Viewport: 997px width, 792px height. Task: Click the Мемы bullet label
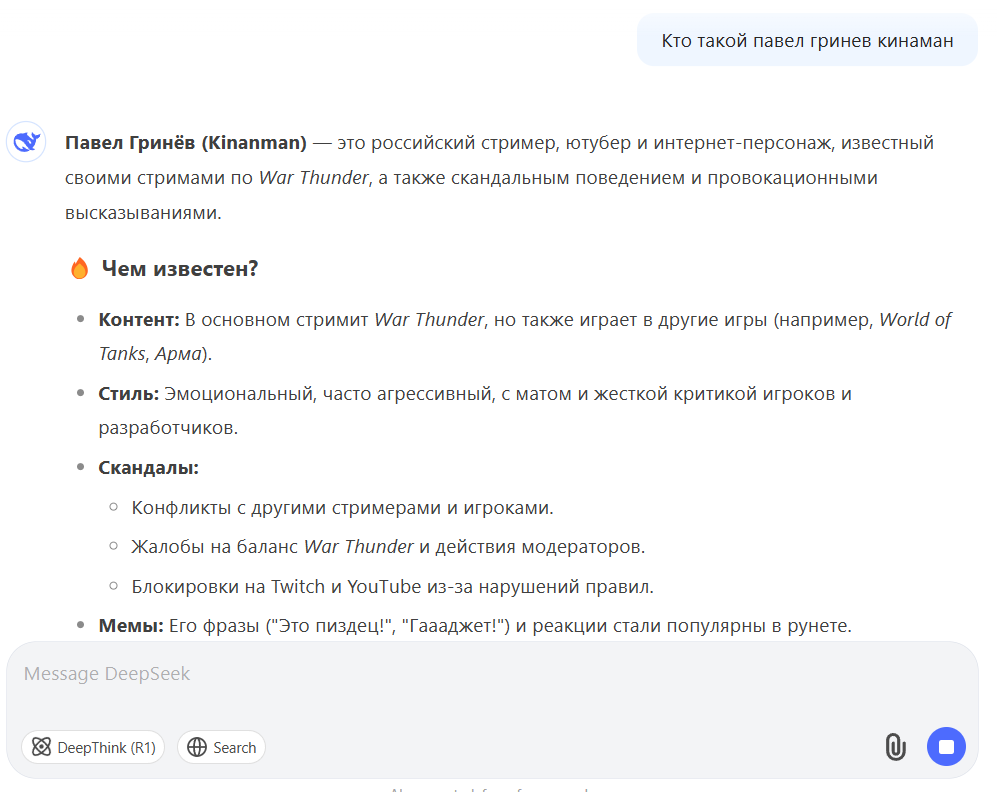[x=131, y=626]
